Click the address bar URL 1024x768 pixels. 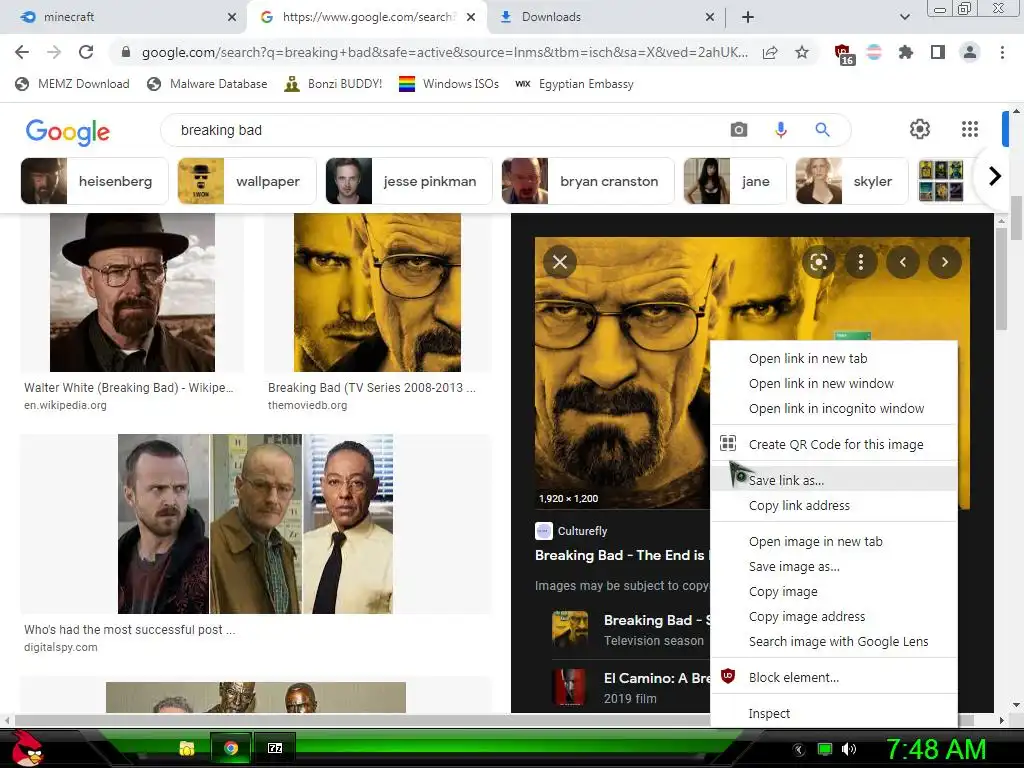point(444,52)
